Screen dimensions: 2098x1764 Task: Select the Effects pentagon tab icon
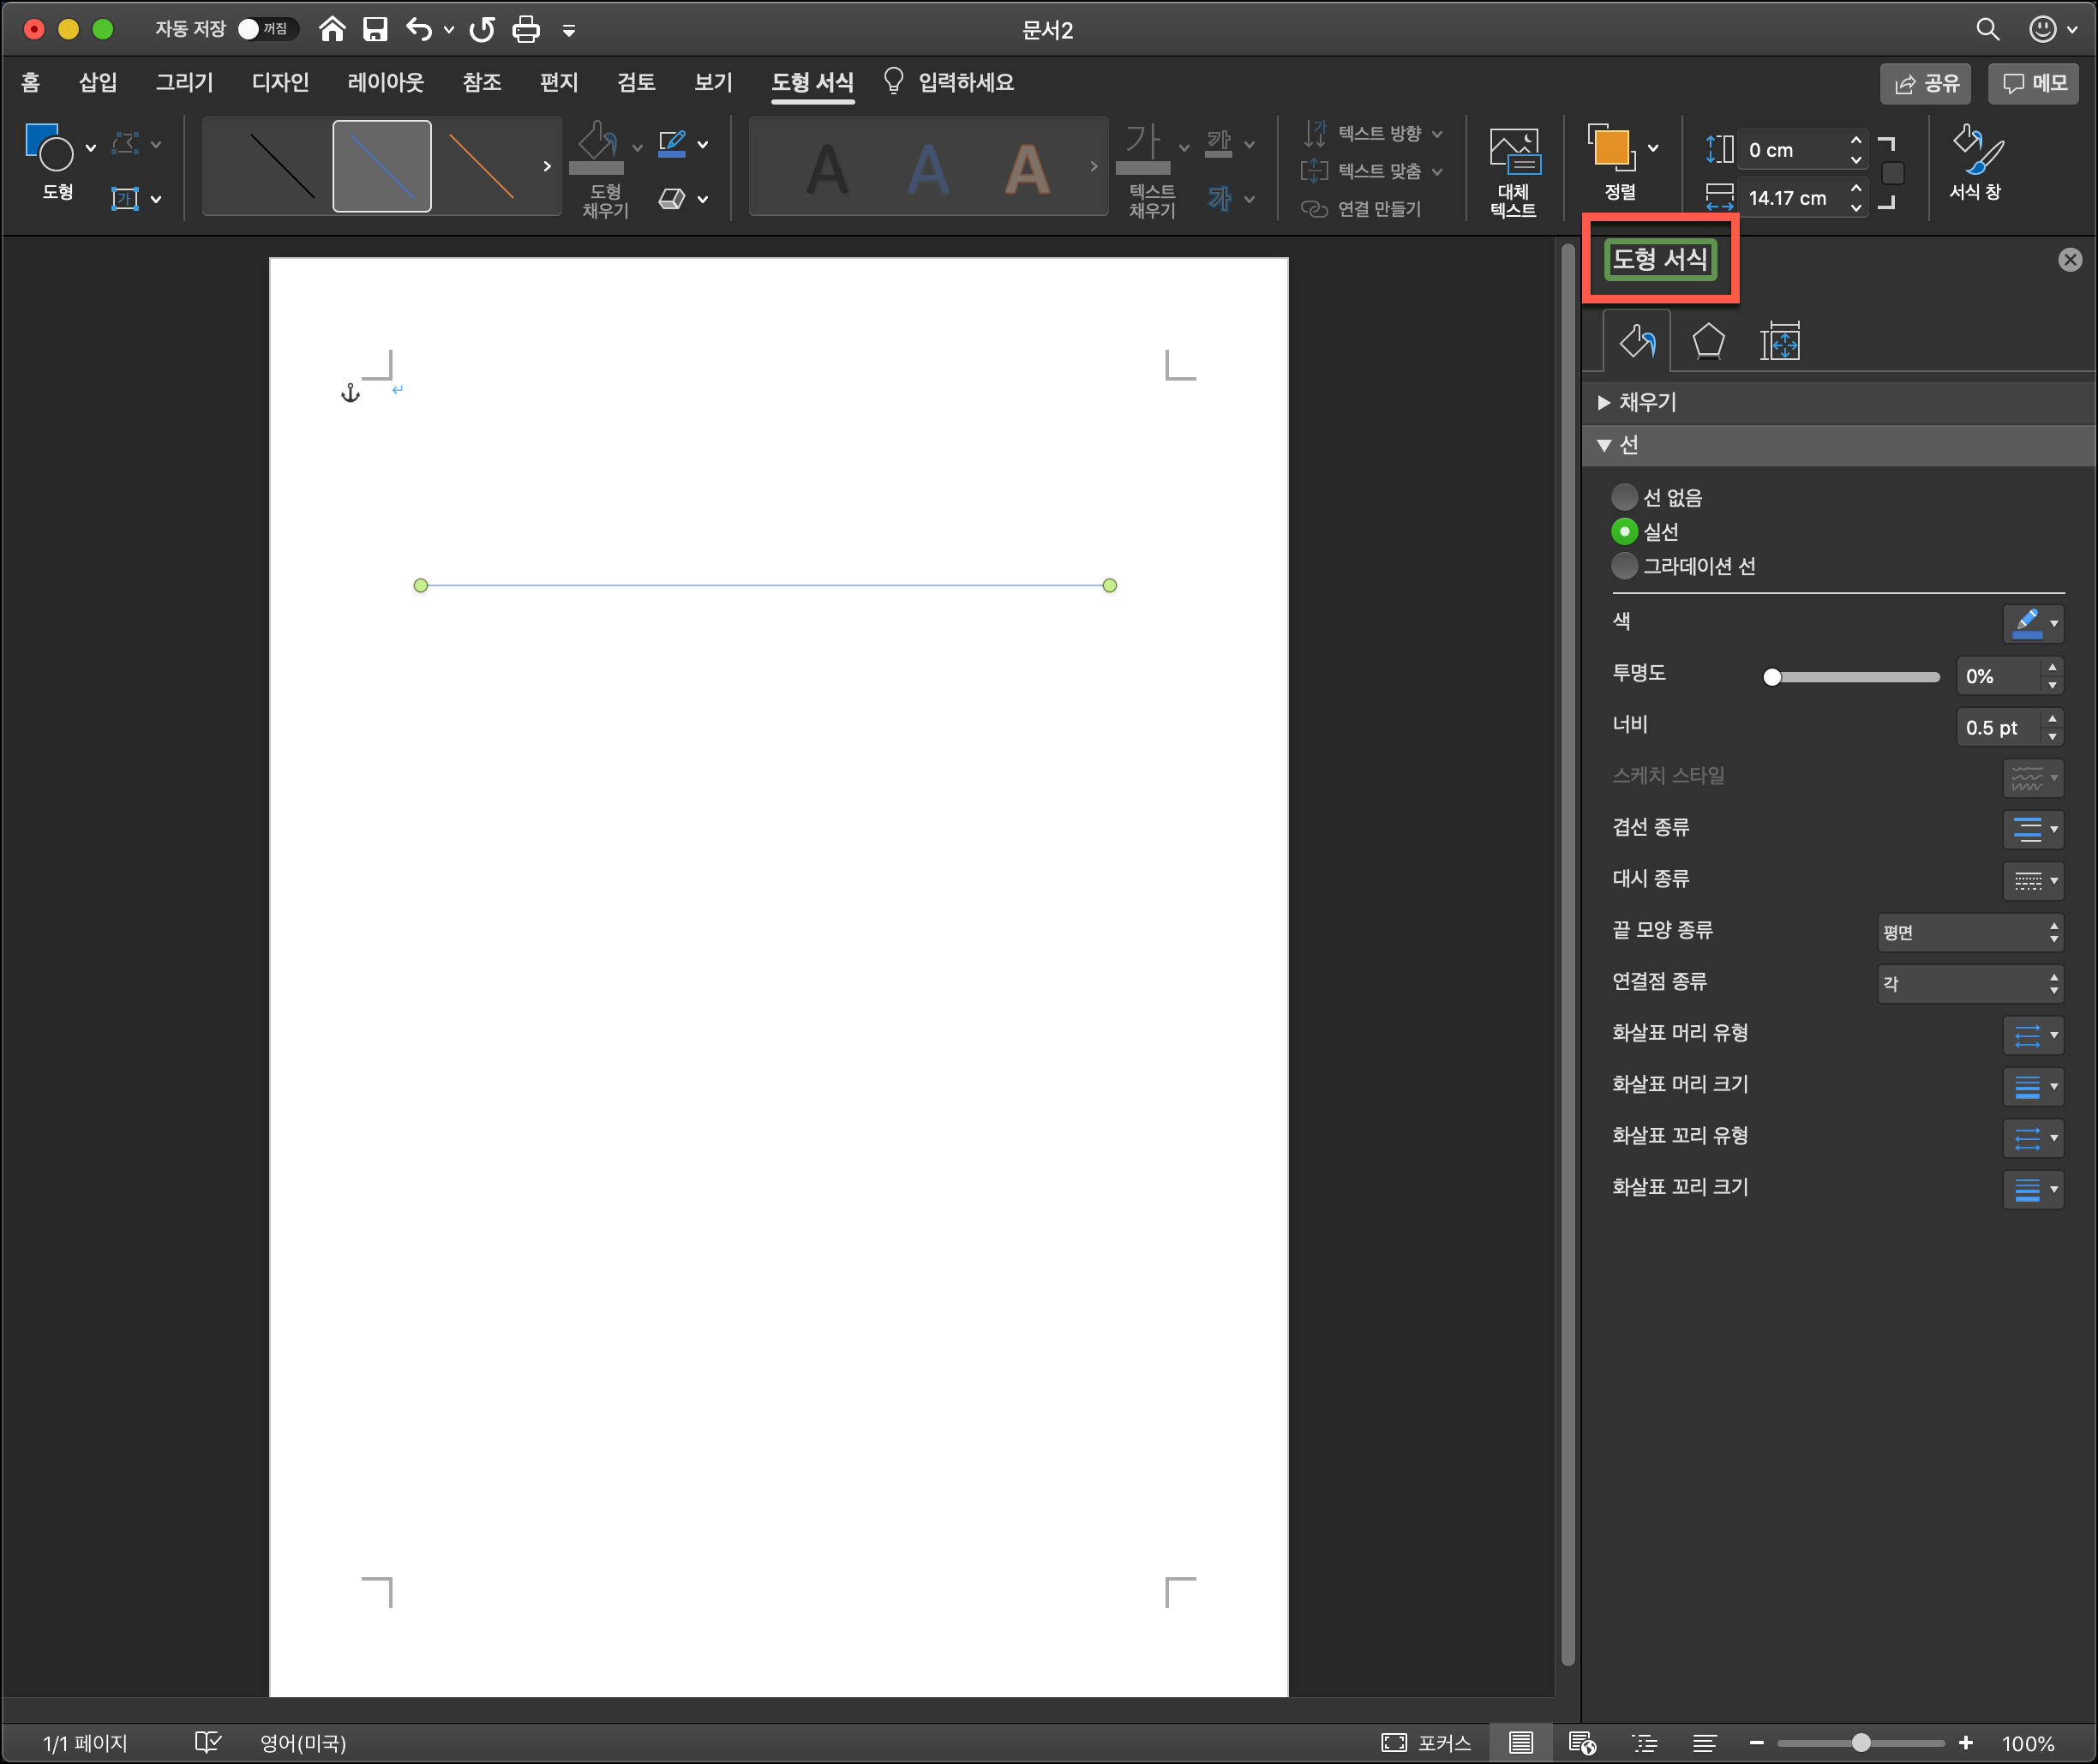[1708, 342]
